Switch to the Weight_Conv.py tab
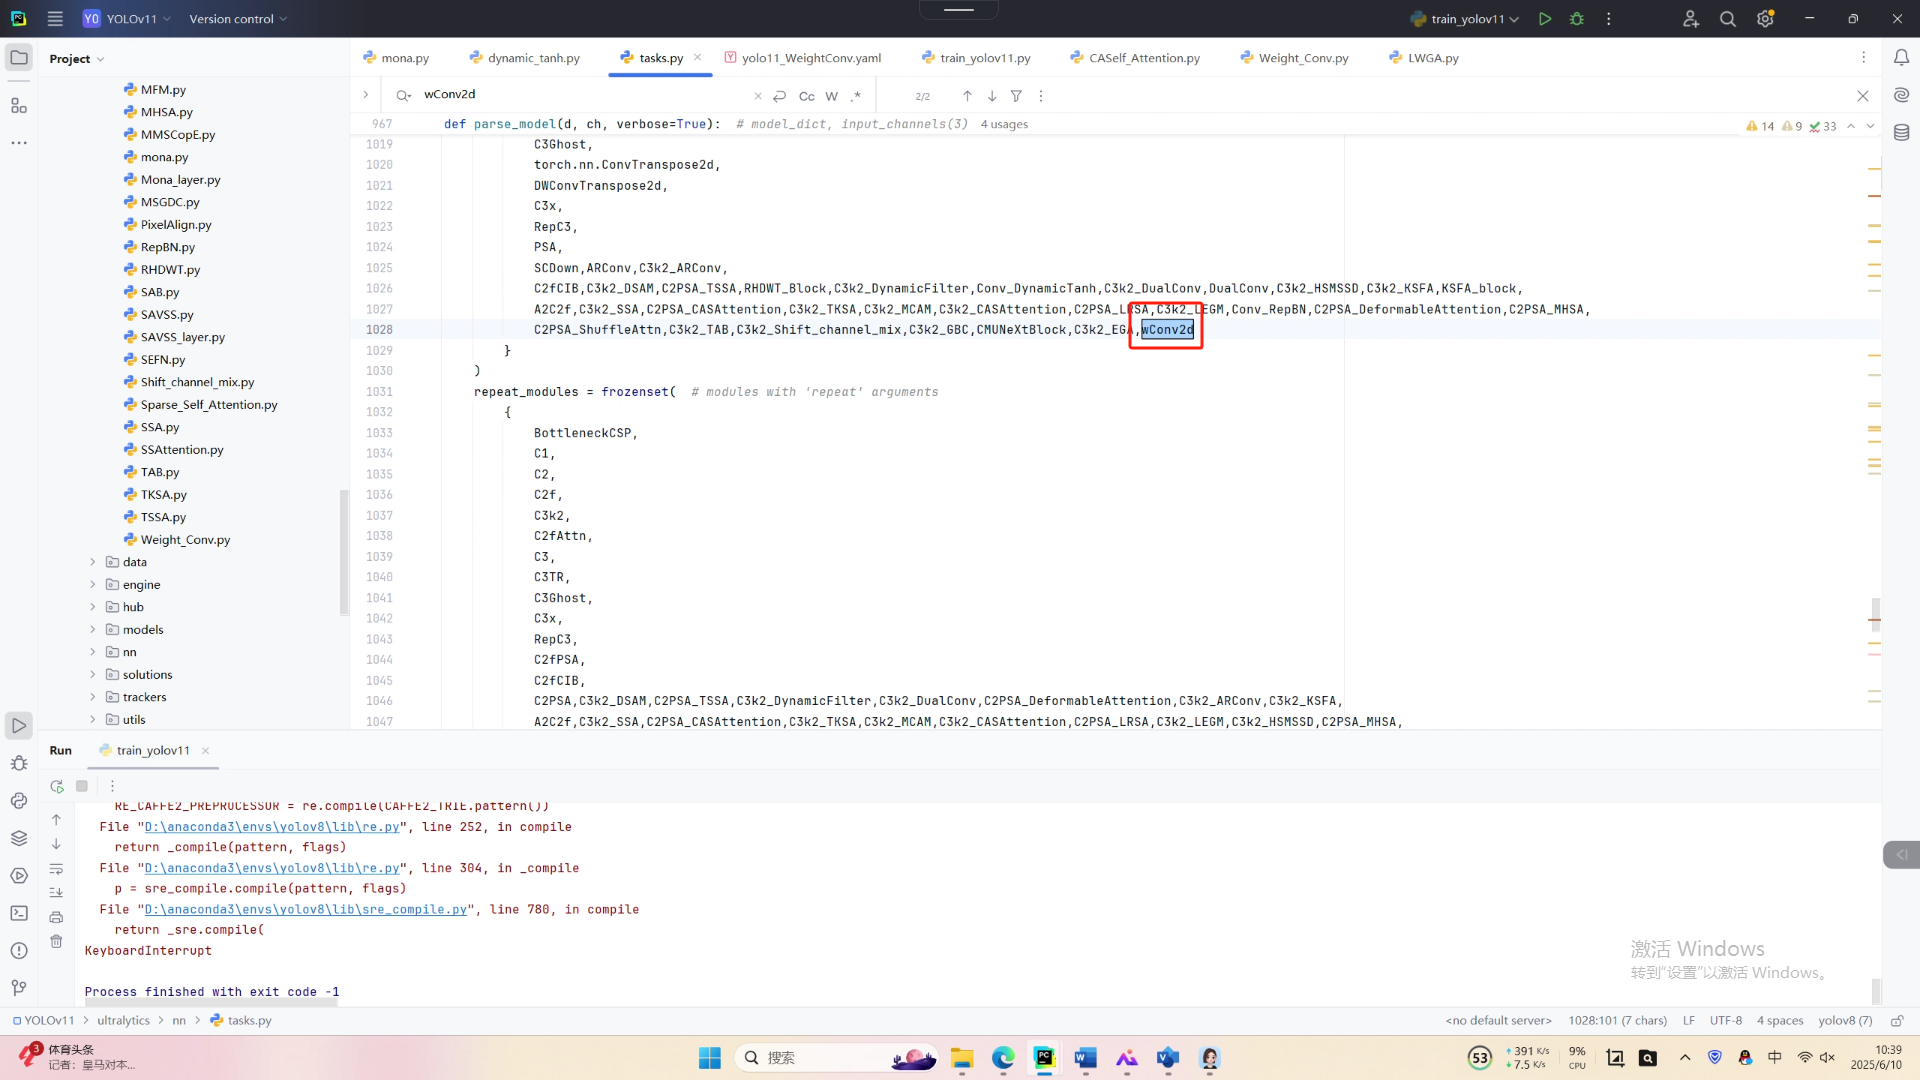The width and height of the screenshot is (1920, 1080). pos(1303,58)
